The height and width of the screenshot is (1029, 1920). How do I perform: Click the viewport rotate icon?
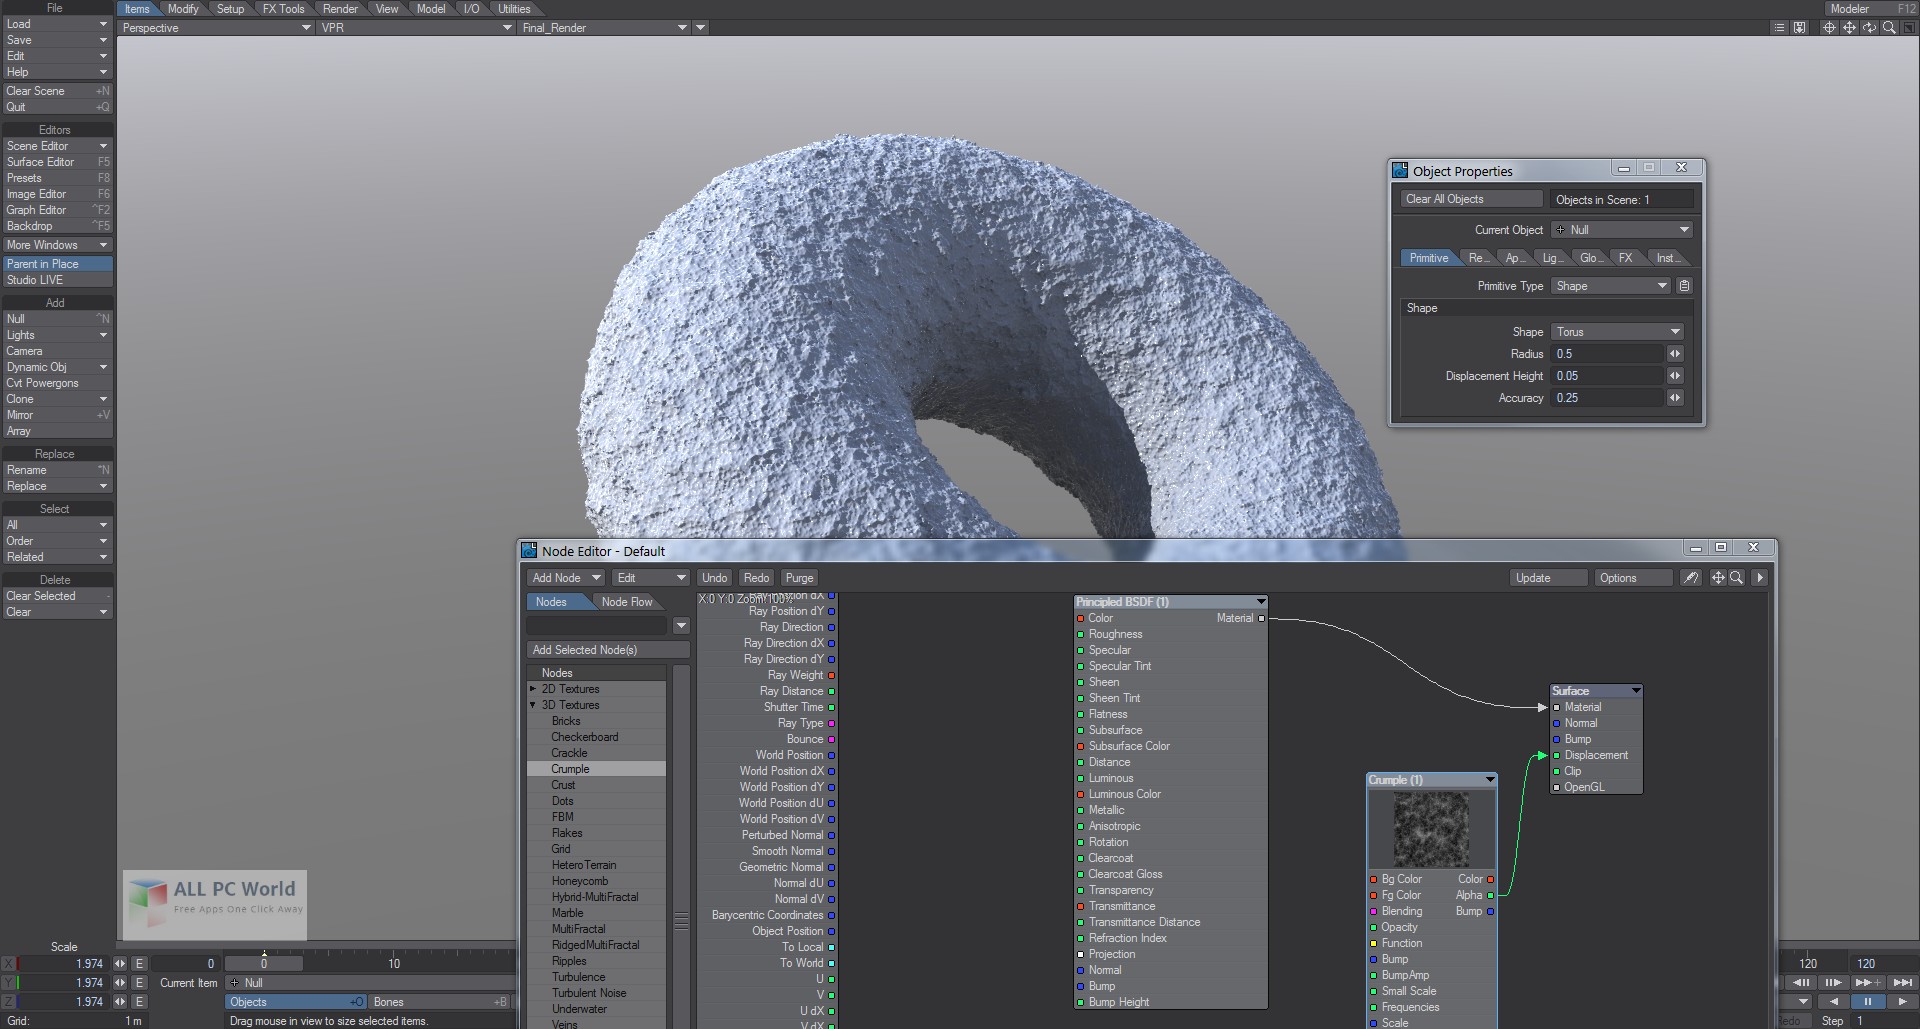coord(1869,28)
